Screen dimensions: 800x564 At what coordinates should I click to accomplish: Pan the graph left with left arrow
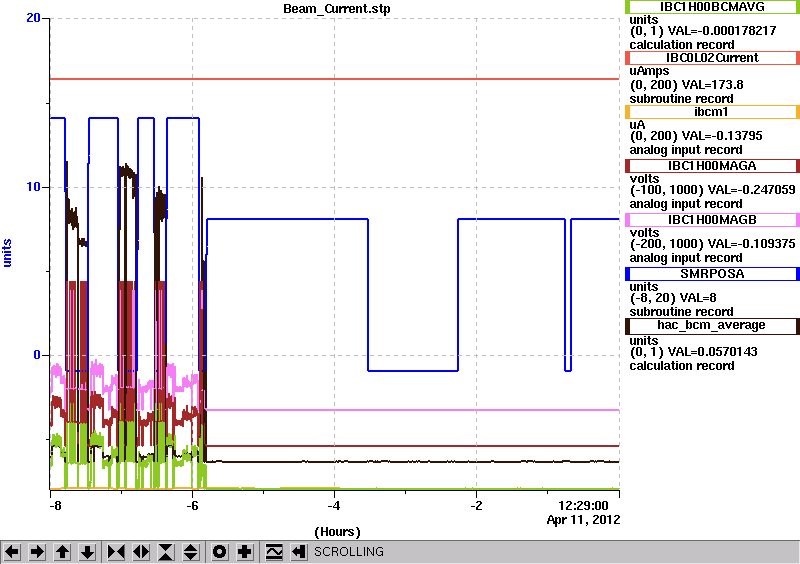tap(12, 552)
